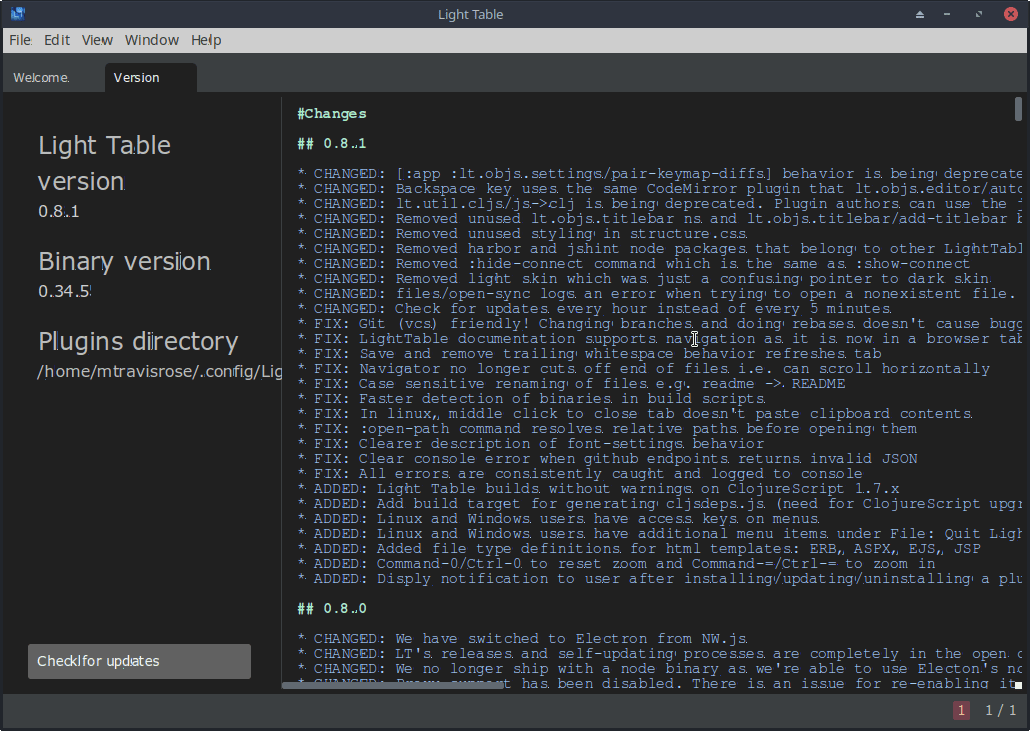Click 'All errors are consistently caught' line

(580, 474)
